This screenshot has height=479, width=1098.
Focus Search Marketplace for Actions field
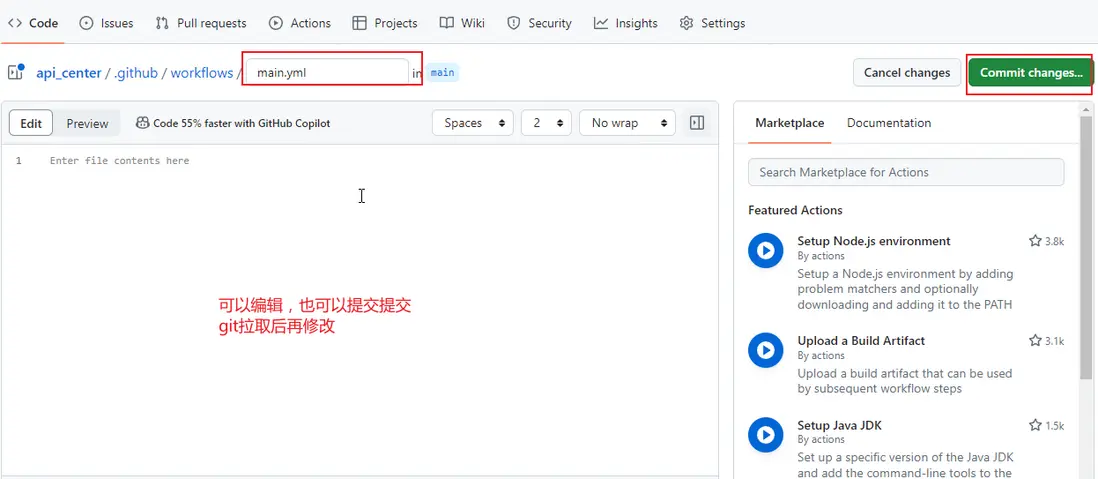(x=906, y=172)
